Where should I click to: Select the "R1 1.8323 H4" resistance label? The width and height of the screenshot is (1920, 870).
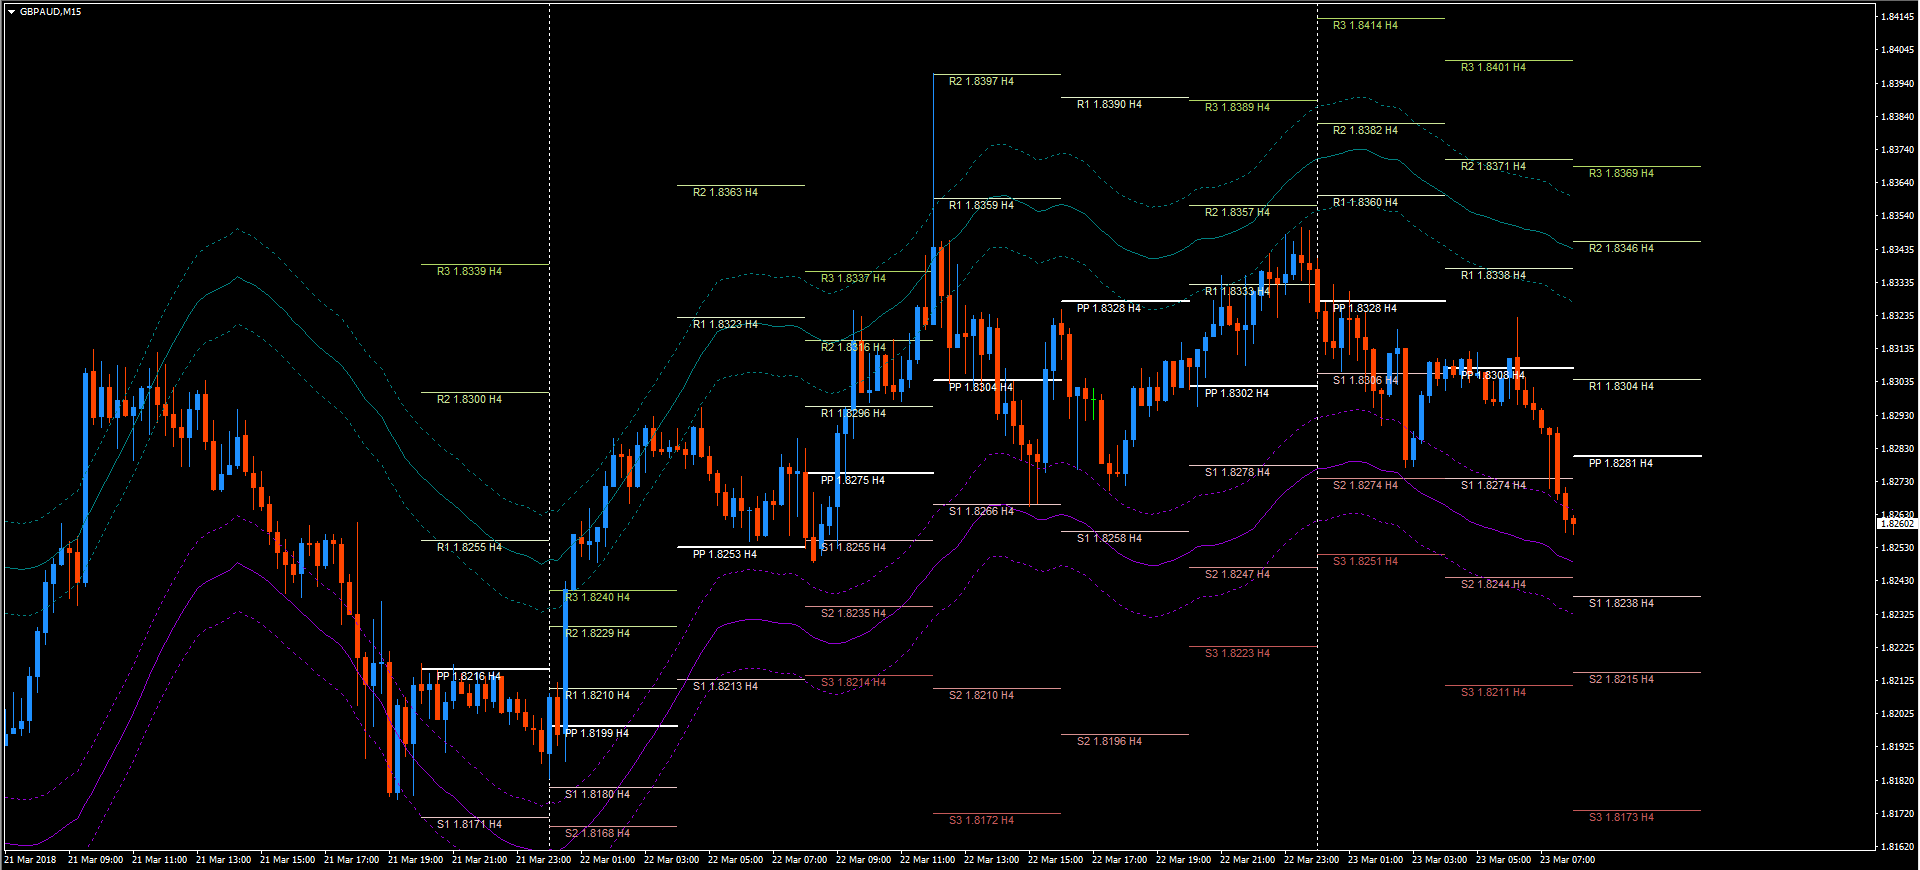click(x=725, y=325)
